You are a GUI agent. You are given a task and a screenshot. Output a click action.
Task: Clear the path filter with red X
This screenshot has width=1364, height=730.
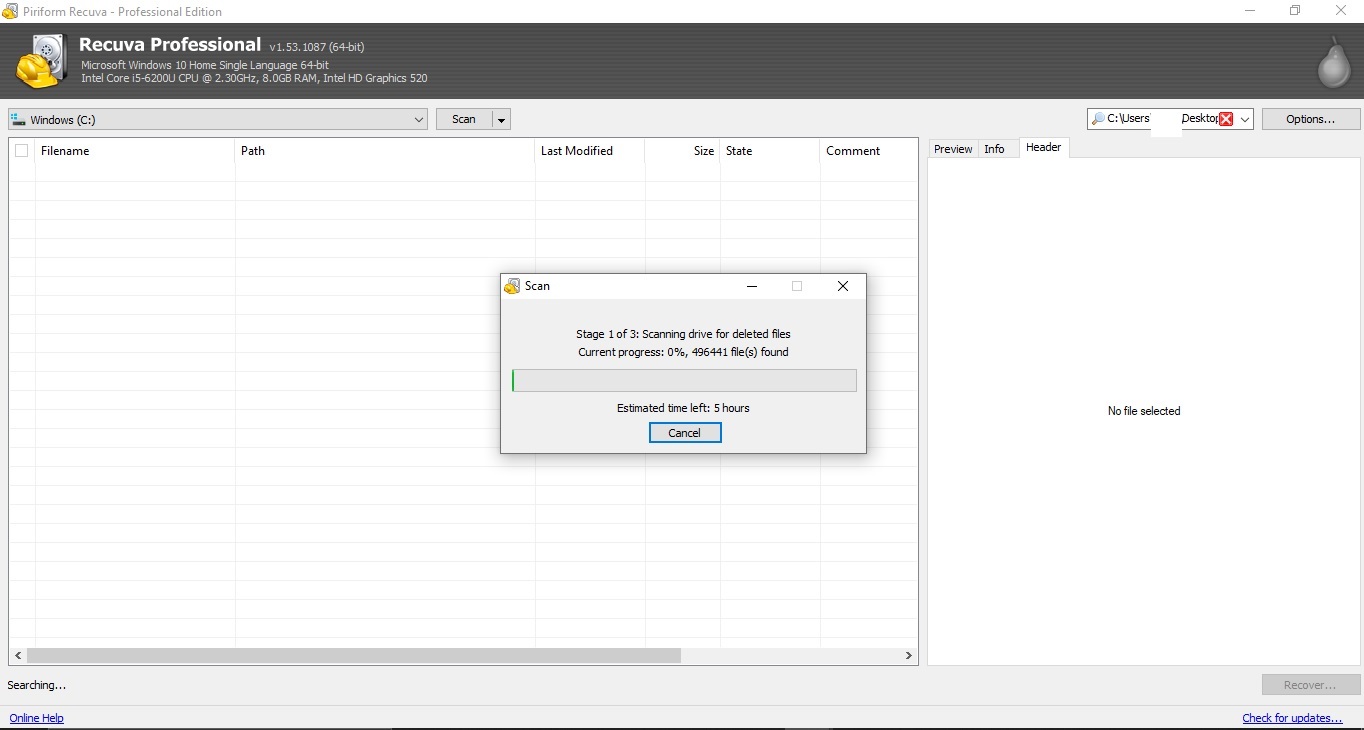point(1226,119)
